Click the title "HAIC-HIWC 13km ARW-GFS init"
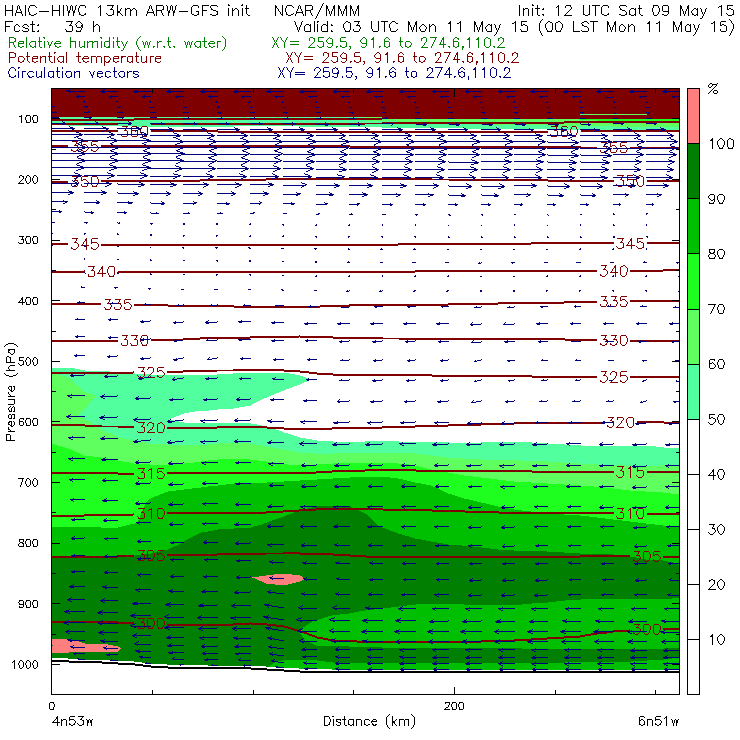Image resolution: width=740 pixels, height=740 pixels. pos(126,10)
